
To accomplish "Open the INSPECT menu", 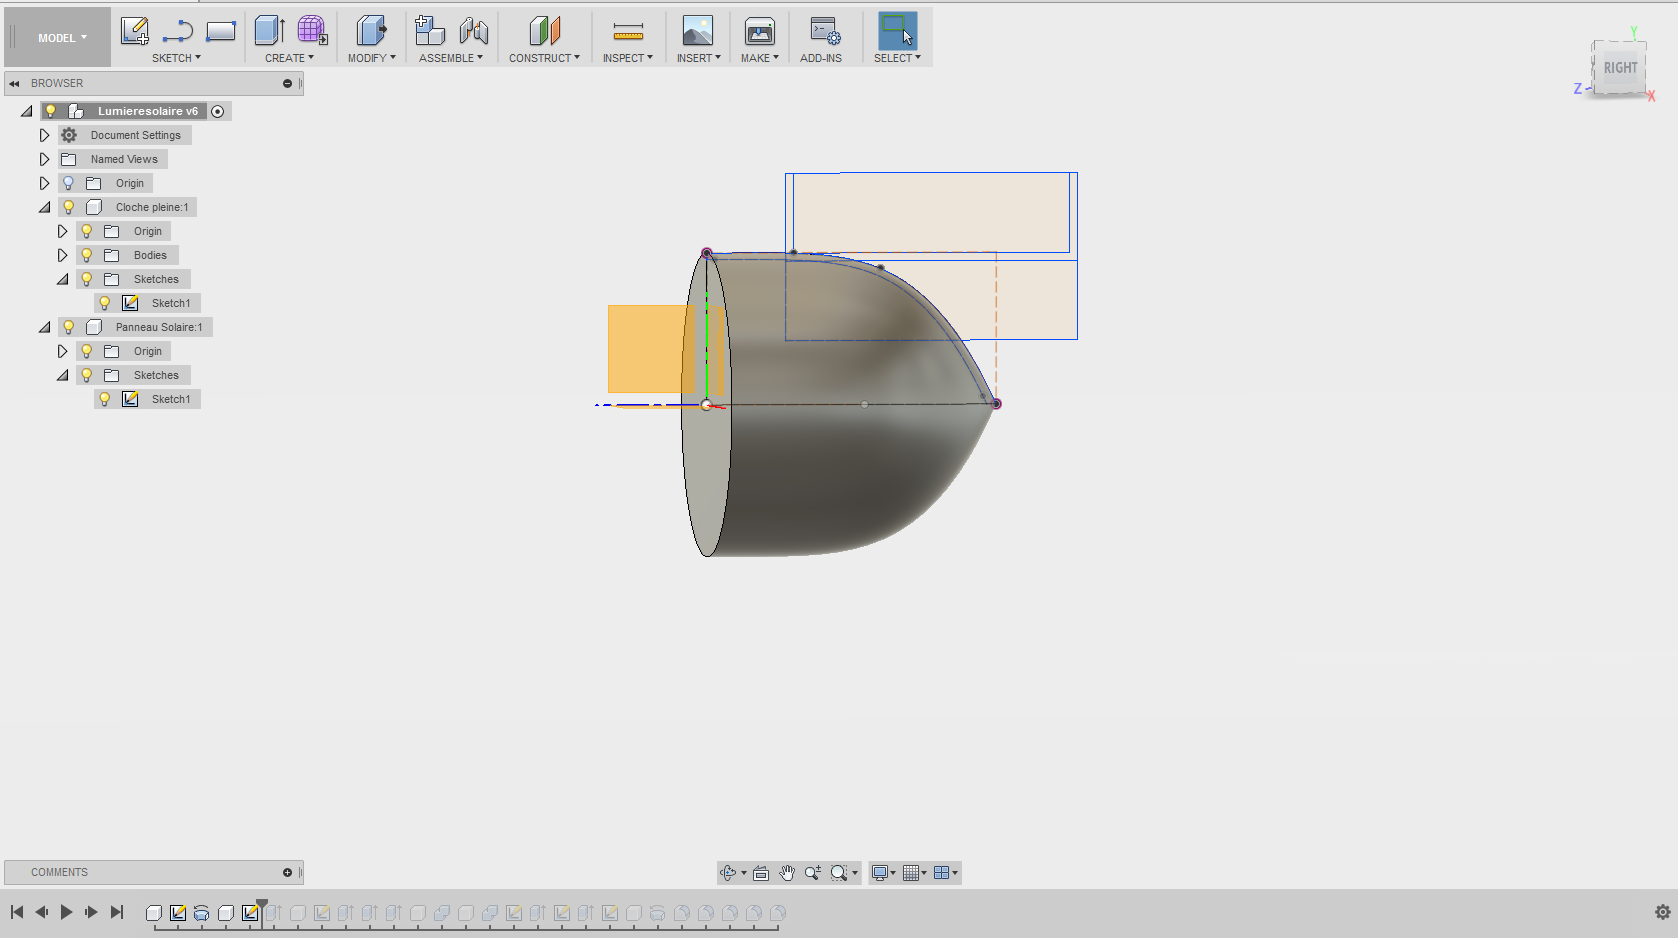I will click(x=627, y=58).
